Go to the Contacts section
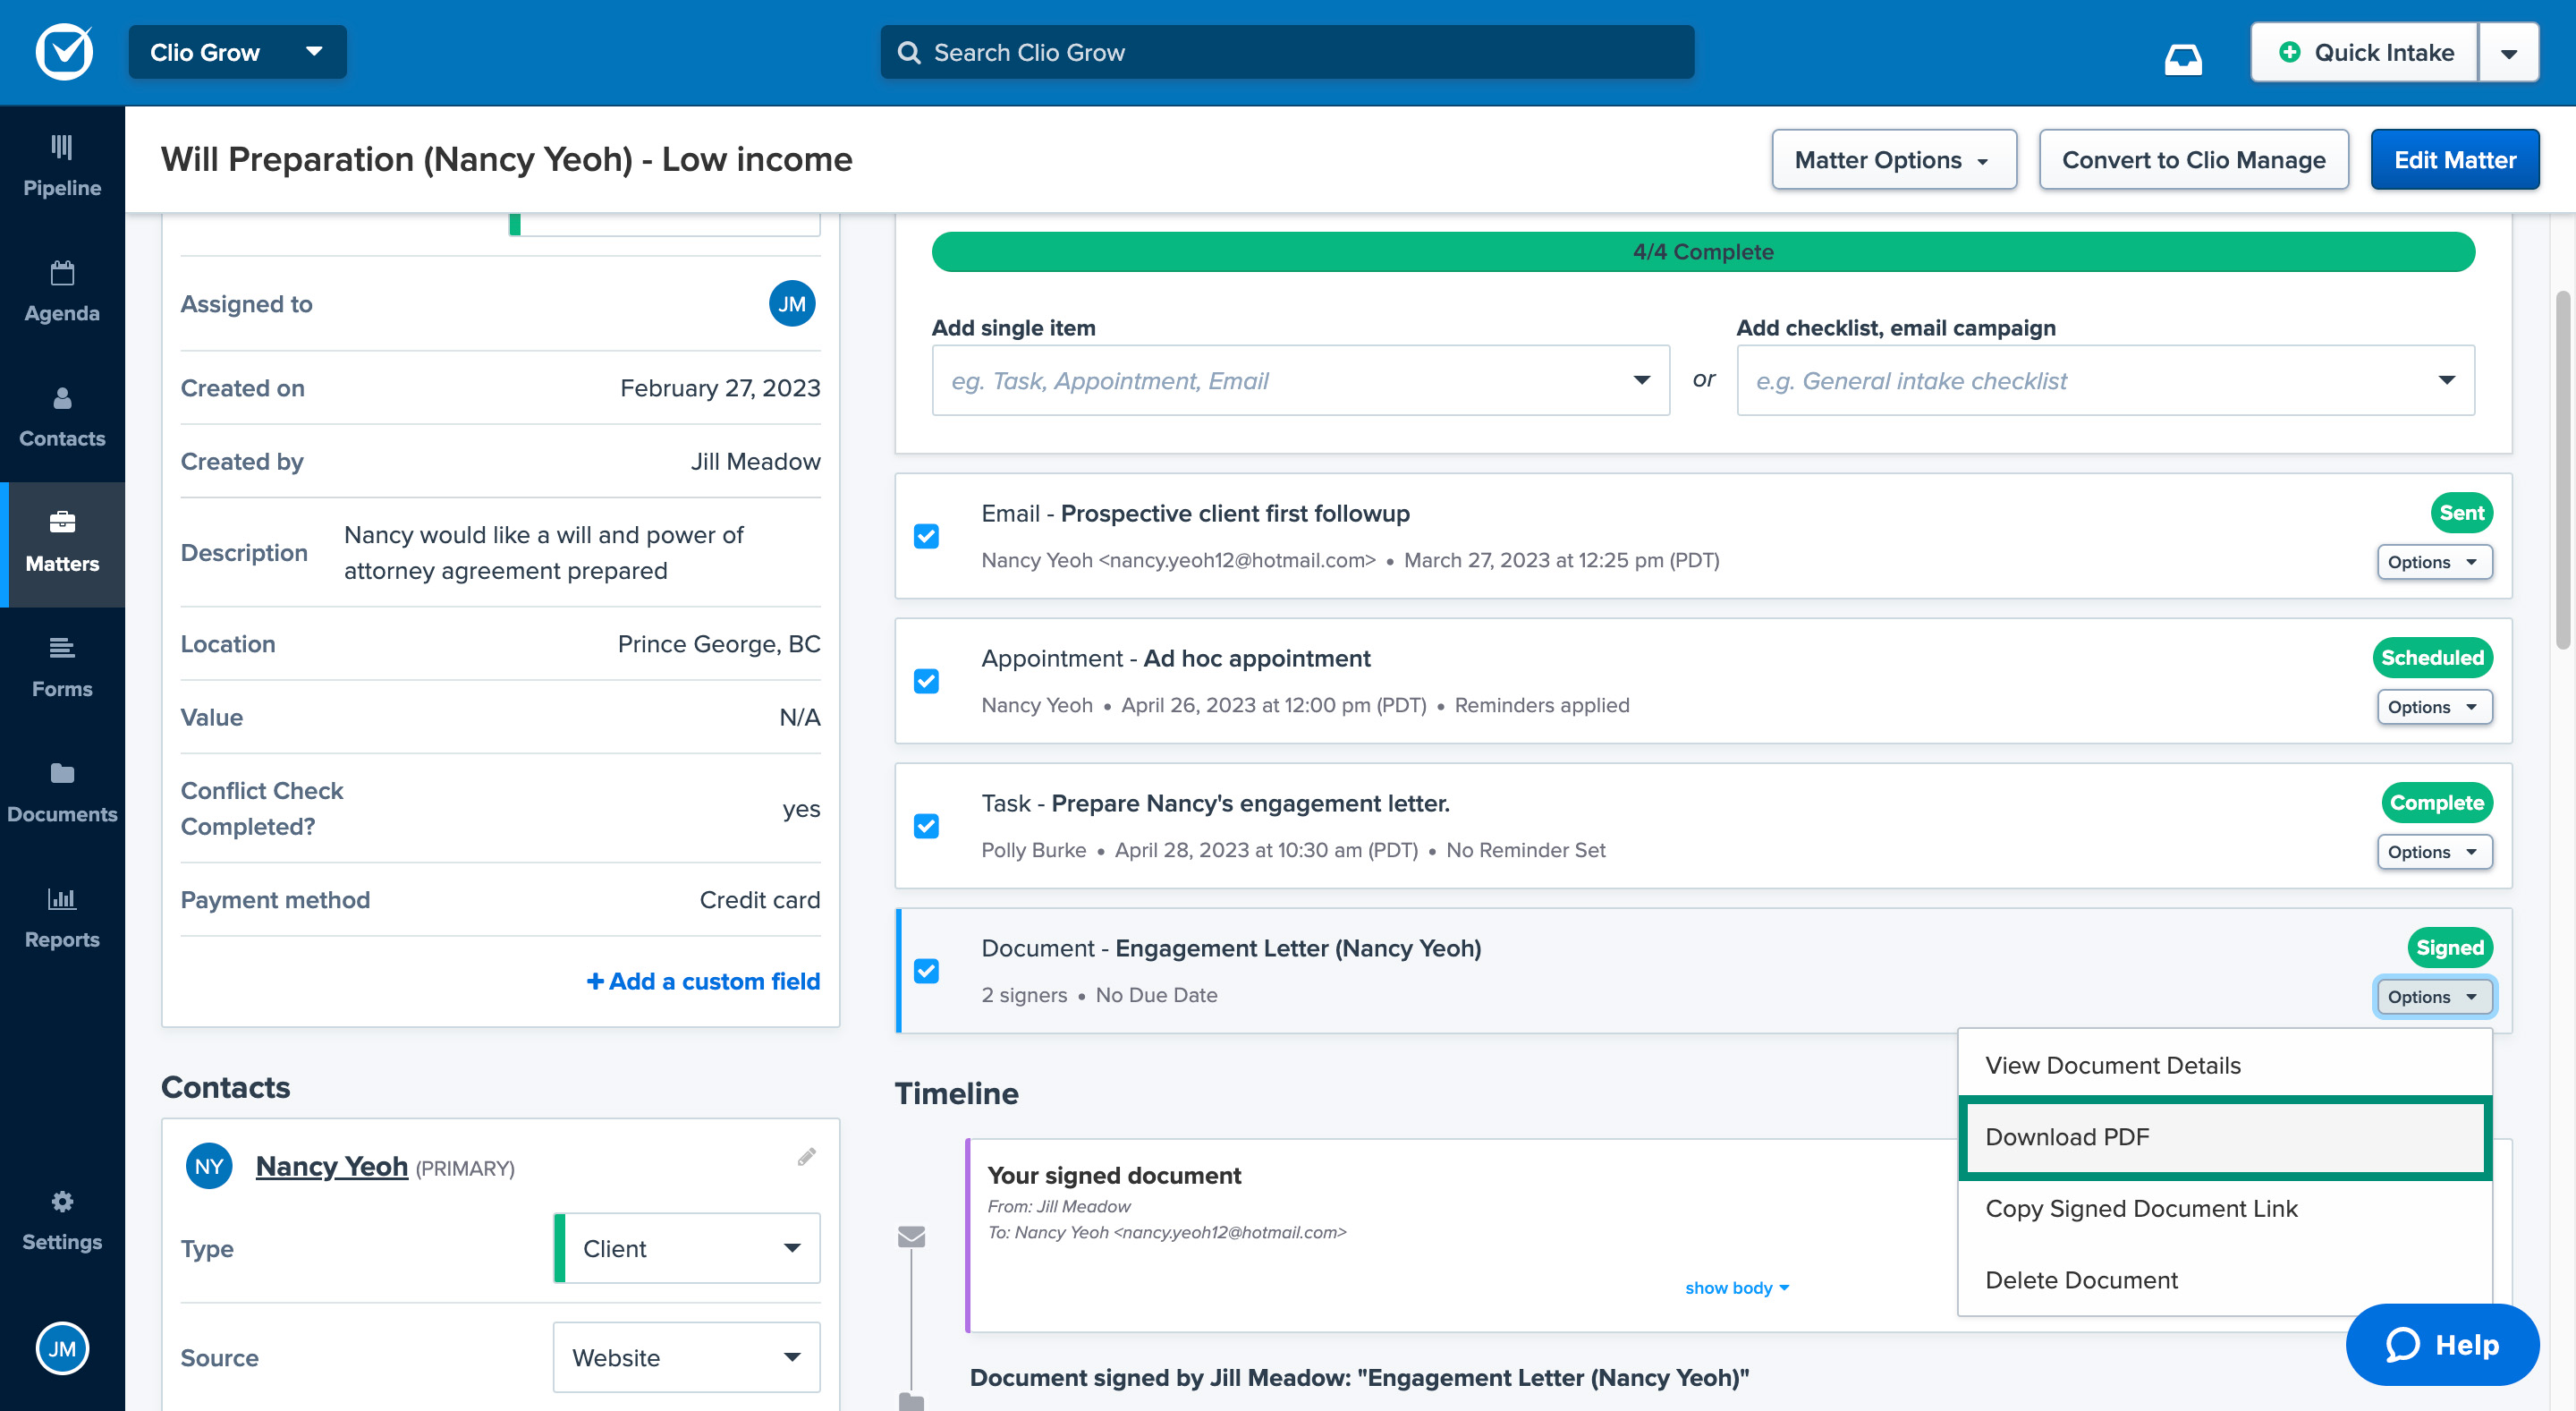Viewport: 2576px width, 1411px height. click(x=62, y=417)
